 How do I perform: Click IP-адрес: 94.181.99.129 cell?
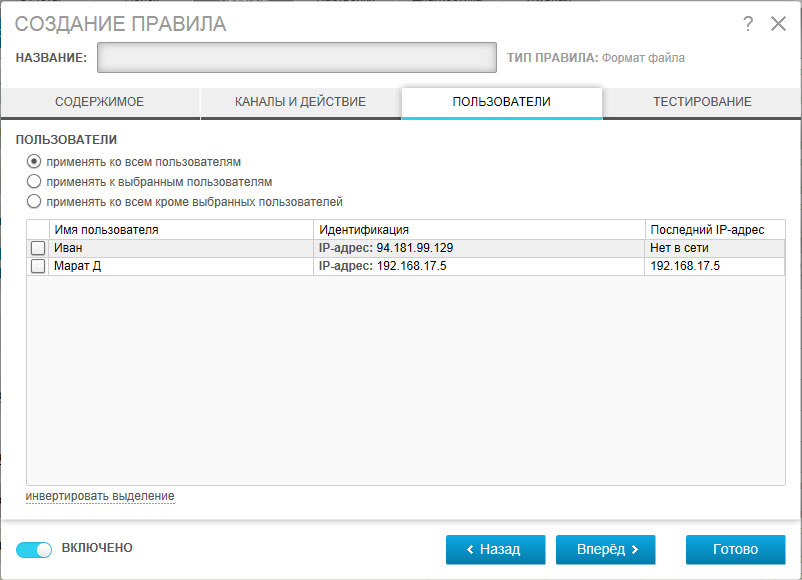[x=479, y=248]
